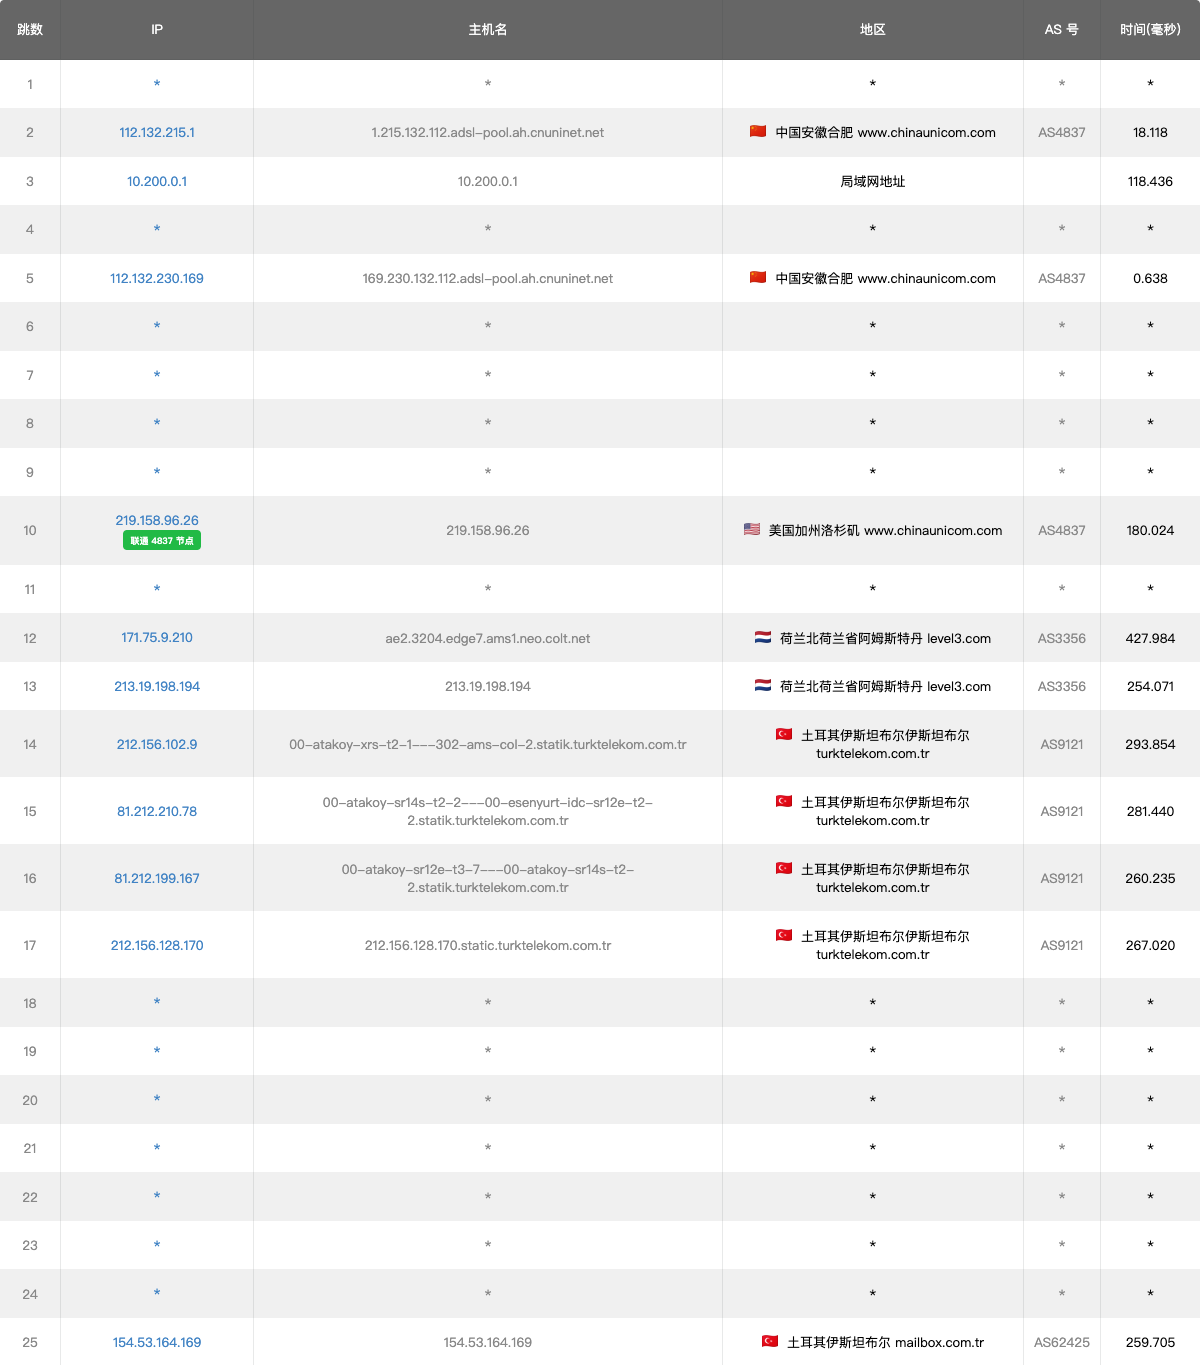Image resolution: width=1200 pixels, height=1365 pixels.
Task: Open IP link 81.212.199.167
Action: (x=157, y=878)
